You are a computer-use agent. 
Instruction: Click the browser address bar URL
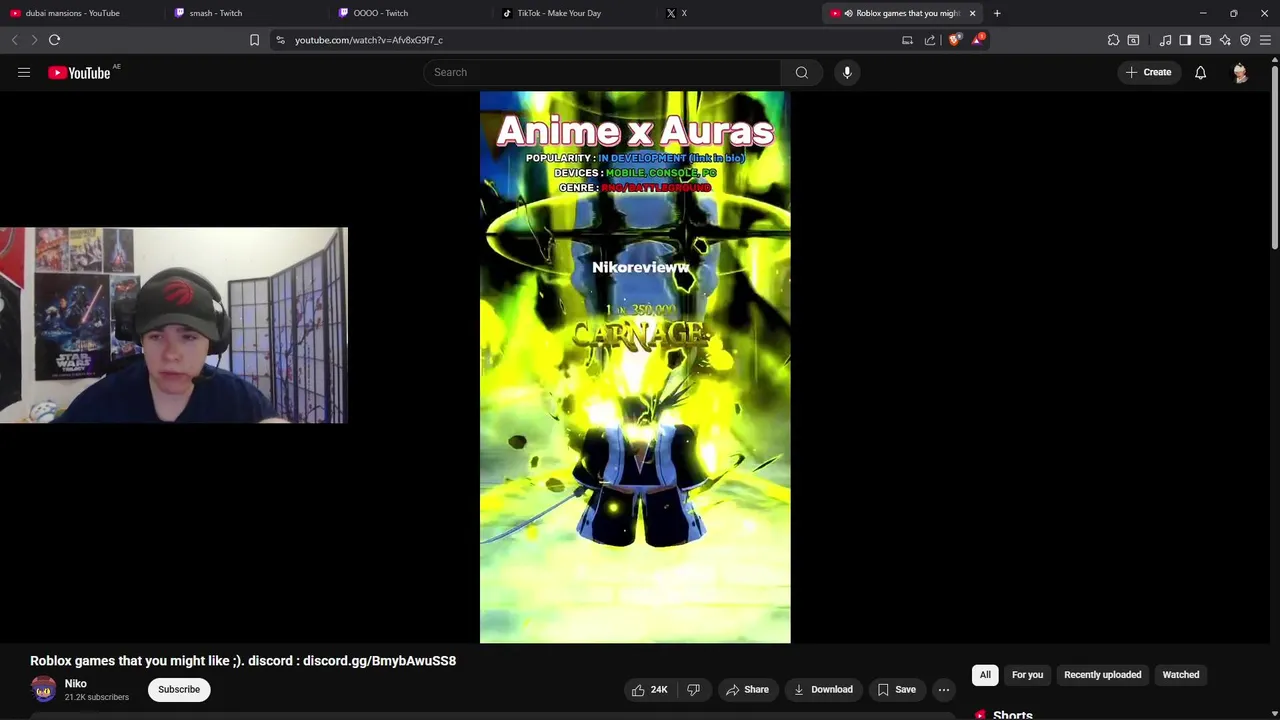click(369, 40)
